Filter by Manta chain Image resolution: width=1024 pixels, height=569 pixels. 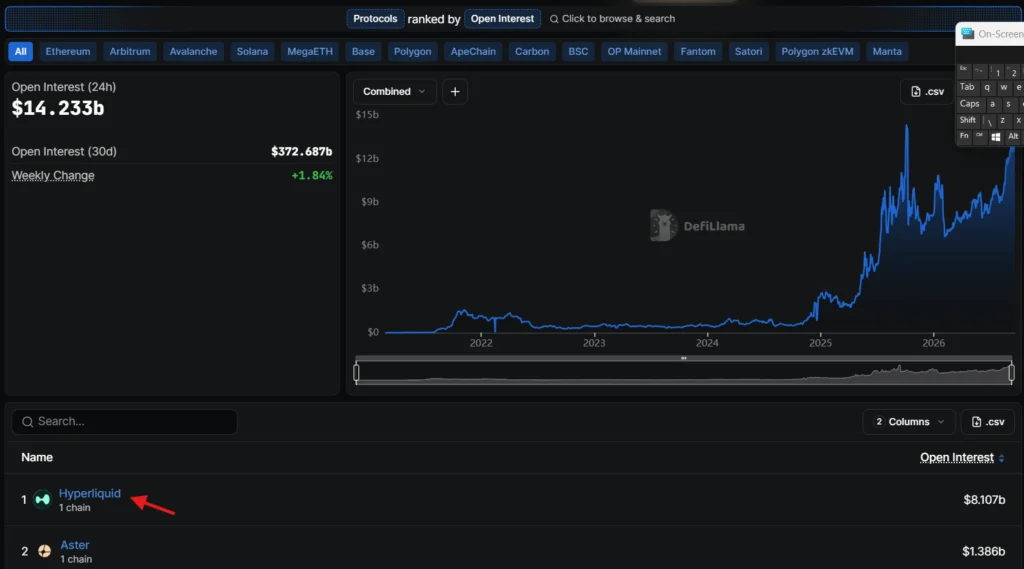coord(887,52)
